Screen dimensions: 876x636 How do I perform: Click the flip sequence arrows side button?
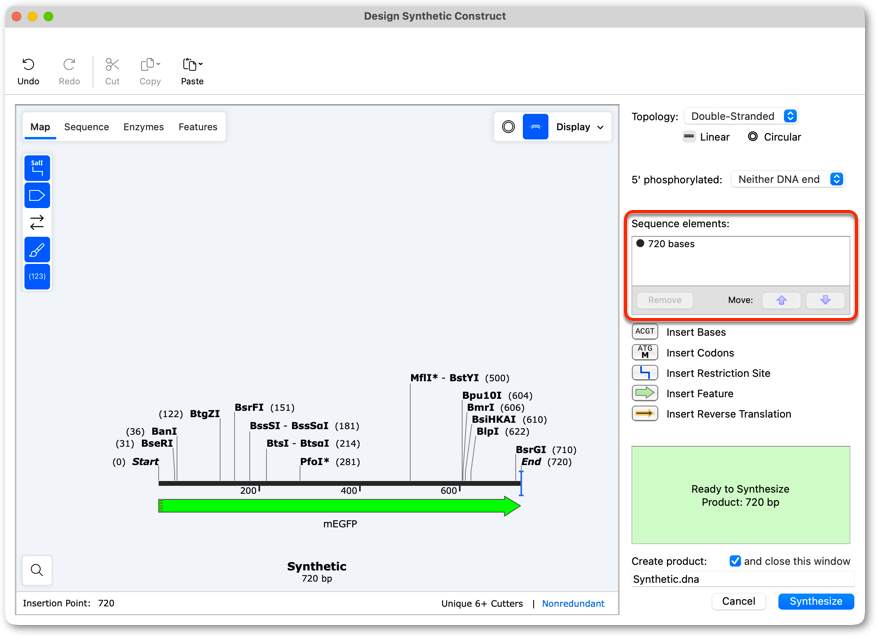pos(37,222)
